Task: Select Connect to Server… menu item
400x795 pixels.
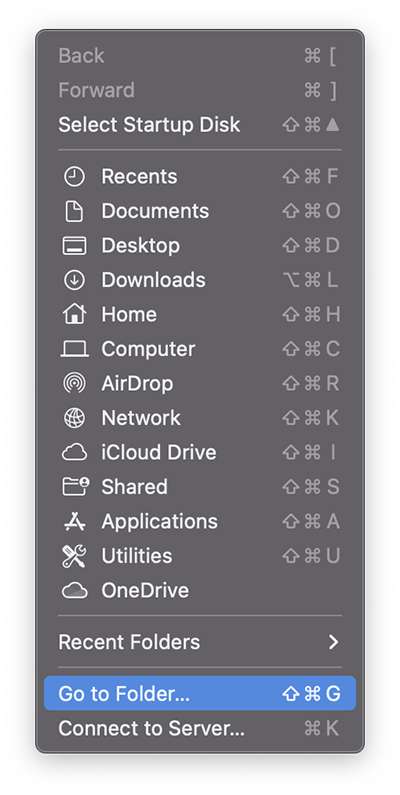Action: (200, 729)
